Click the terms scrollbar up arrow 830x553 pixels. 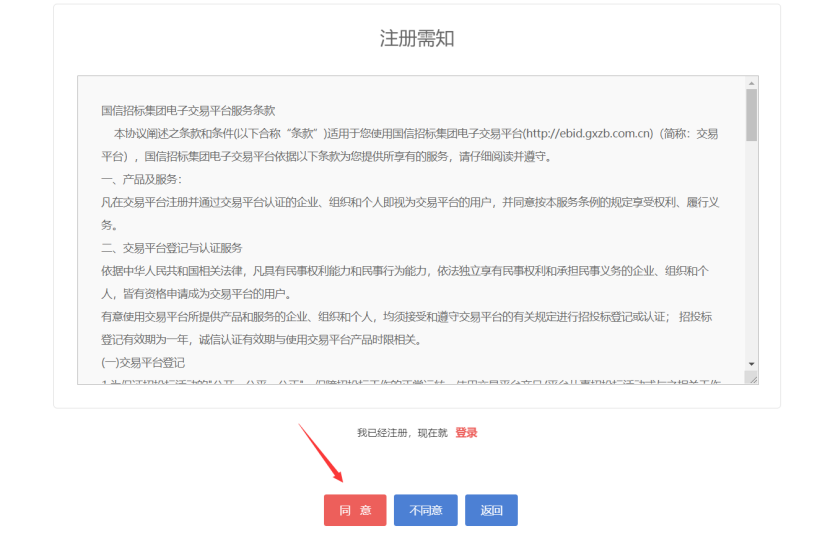[751, 83]
